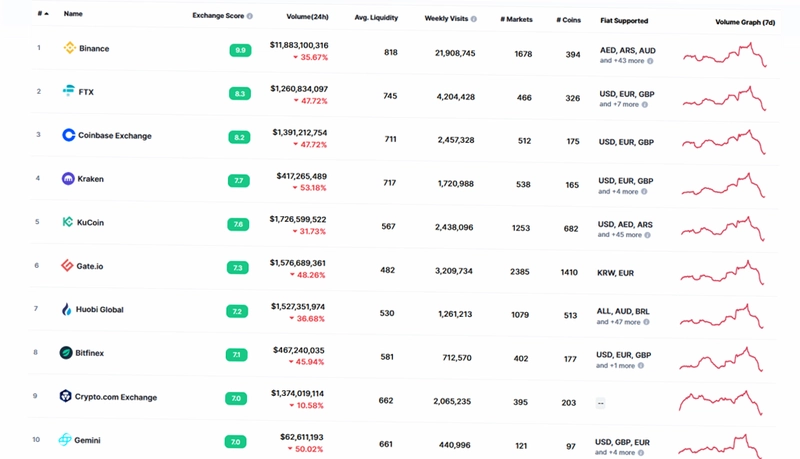Open Binance's 7d volume graph

tap(724, 55)
